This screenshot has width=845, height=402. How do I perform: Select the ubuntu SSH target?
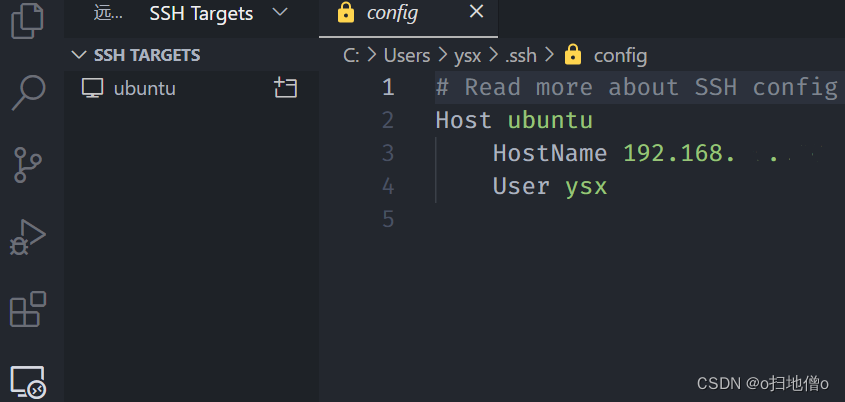145,88
